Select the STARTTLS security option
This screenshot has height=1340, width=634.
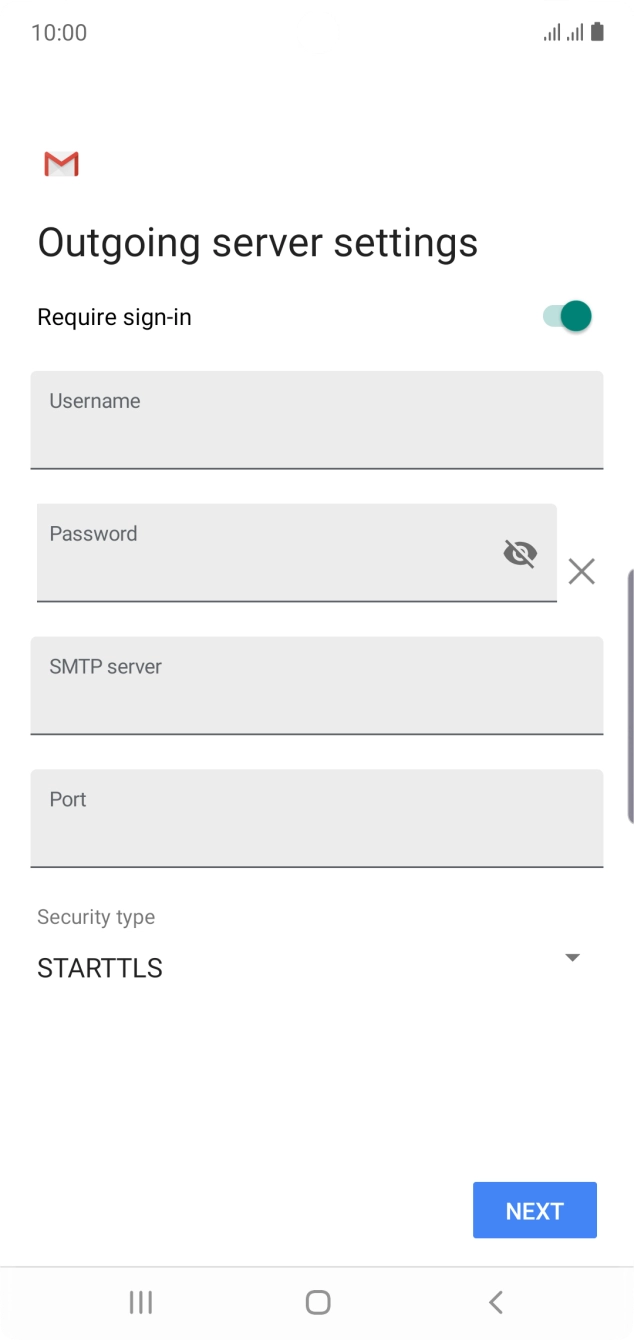tap(100, 968)
